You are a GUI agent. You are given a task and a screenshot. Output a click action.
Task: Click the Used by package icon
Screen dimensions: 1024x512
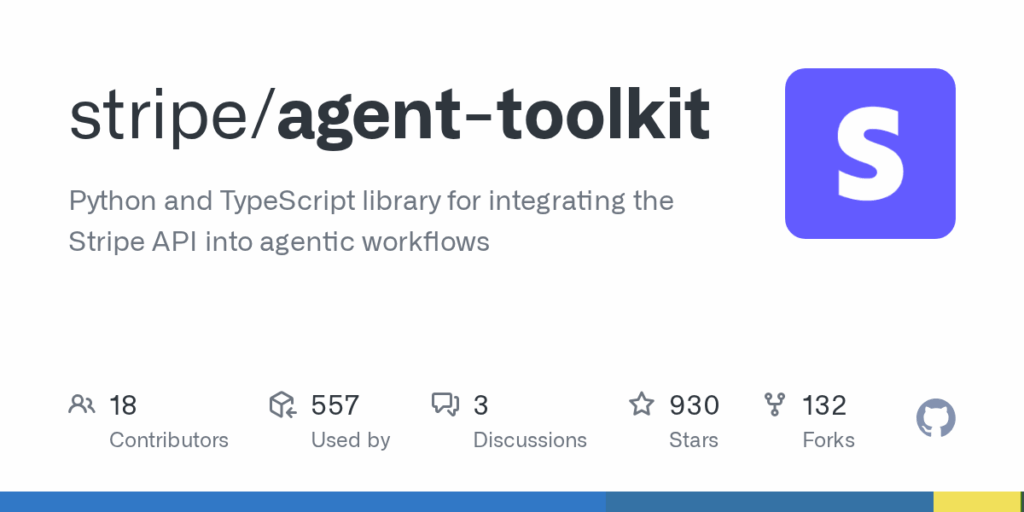283,405
